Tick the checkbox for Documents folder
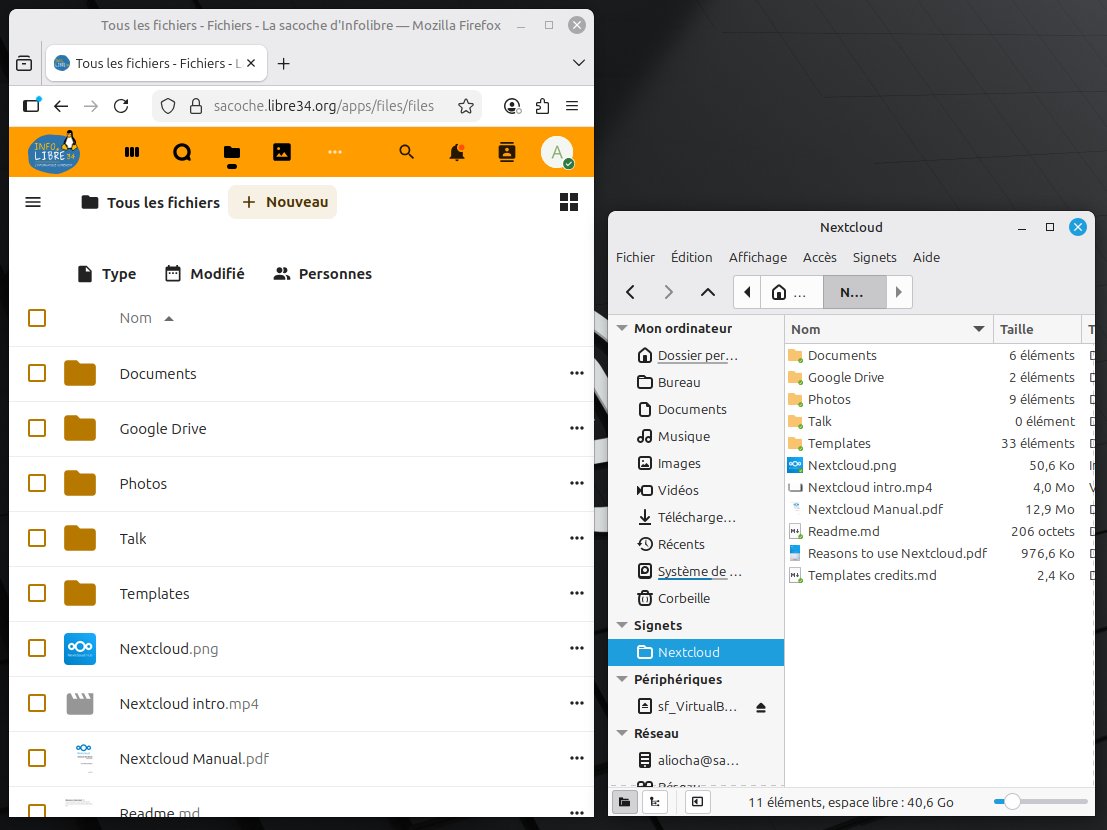Viewport: 1107px width, 830px height. [37, 373]
